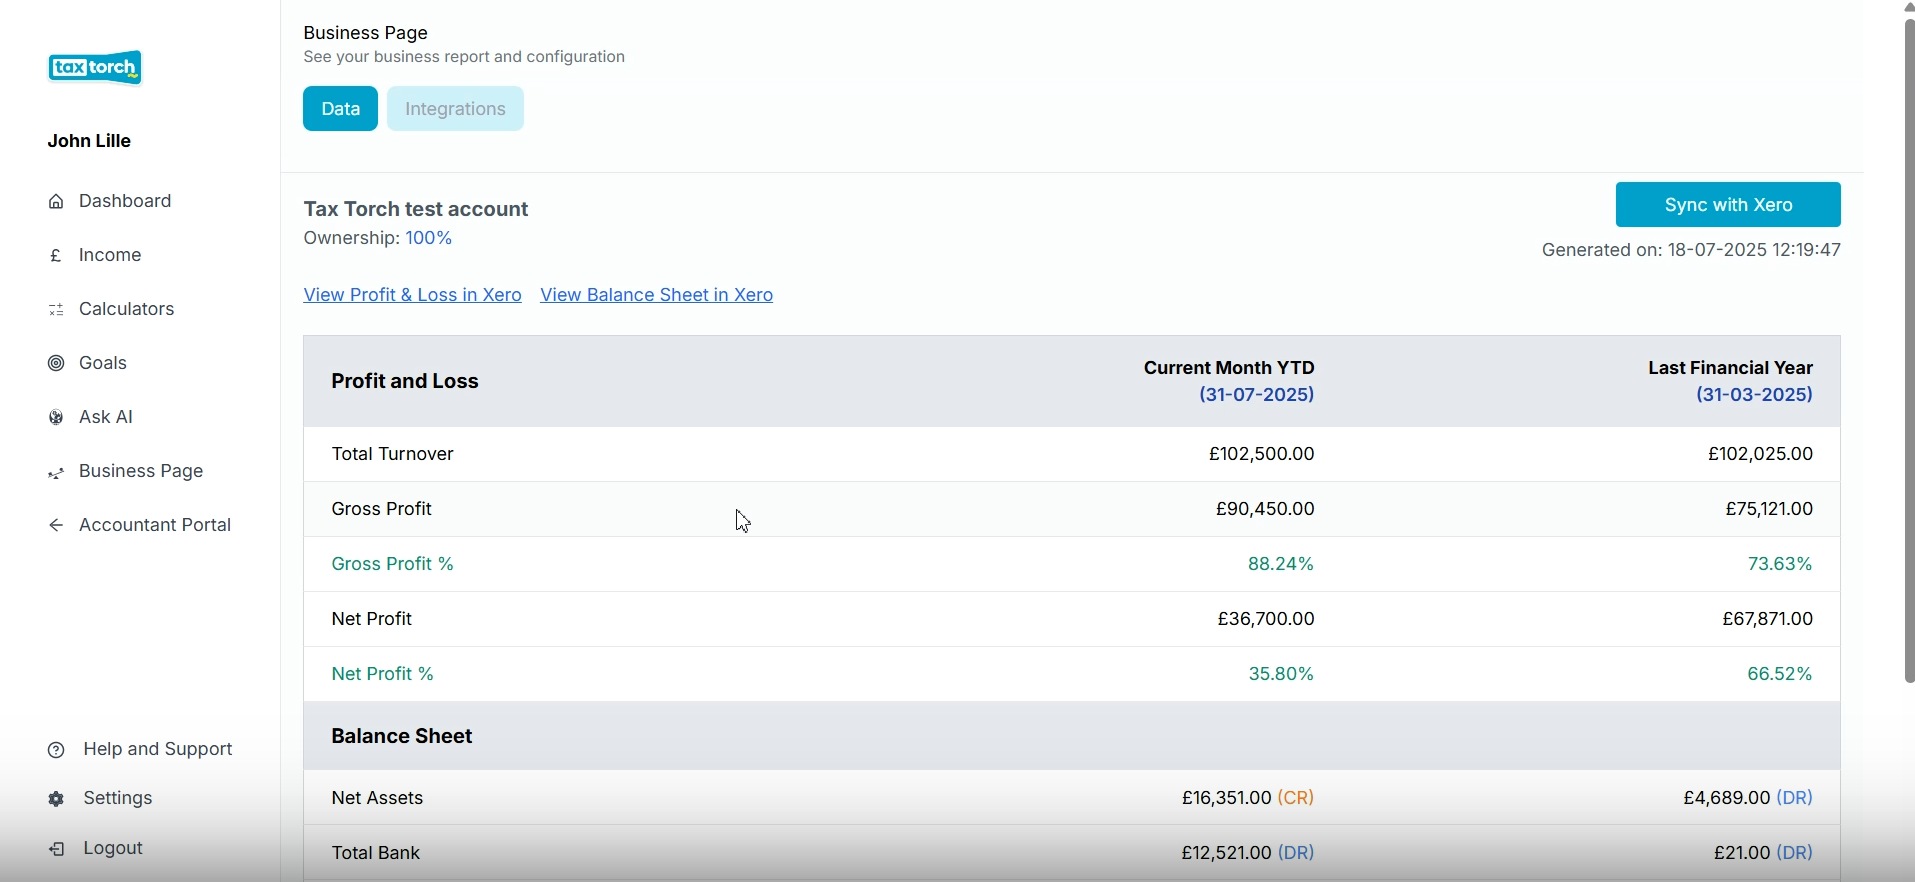Select the Total Turnover row label
The image size is (1915, 882).
393,455
